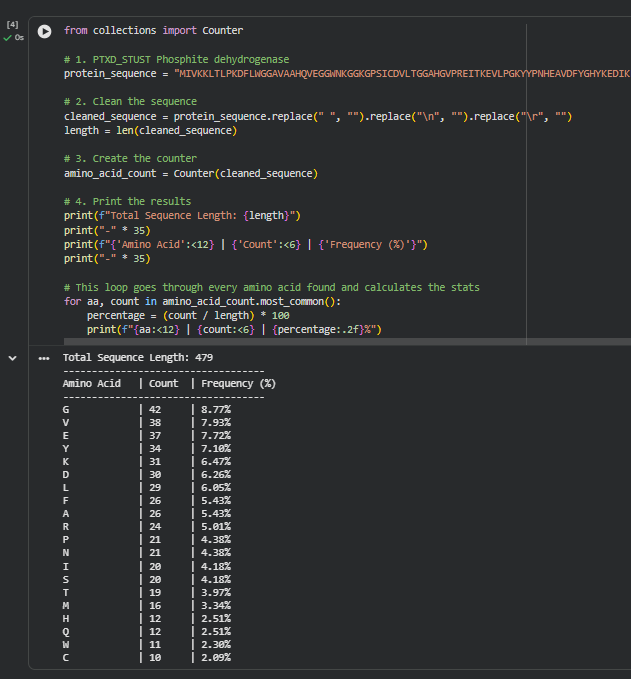Click the Y row count 34
This screenshot has height=679, width=631.
[x=155, y=449]
